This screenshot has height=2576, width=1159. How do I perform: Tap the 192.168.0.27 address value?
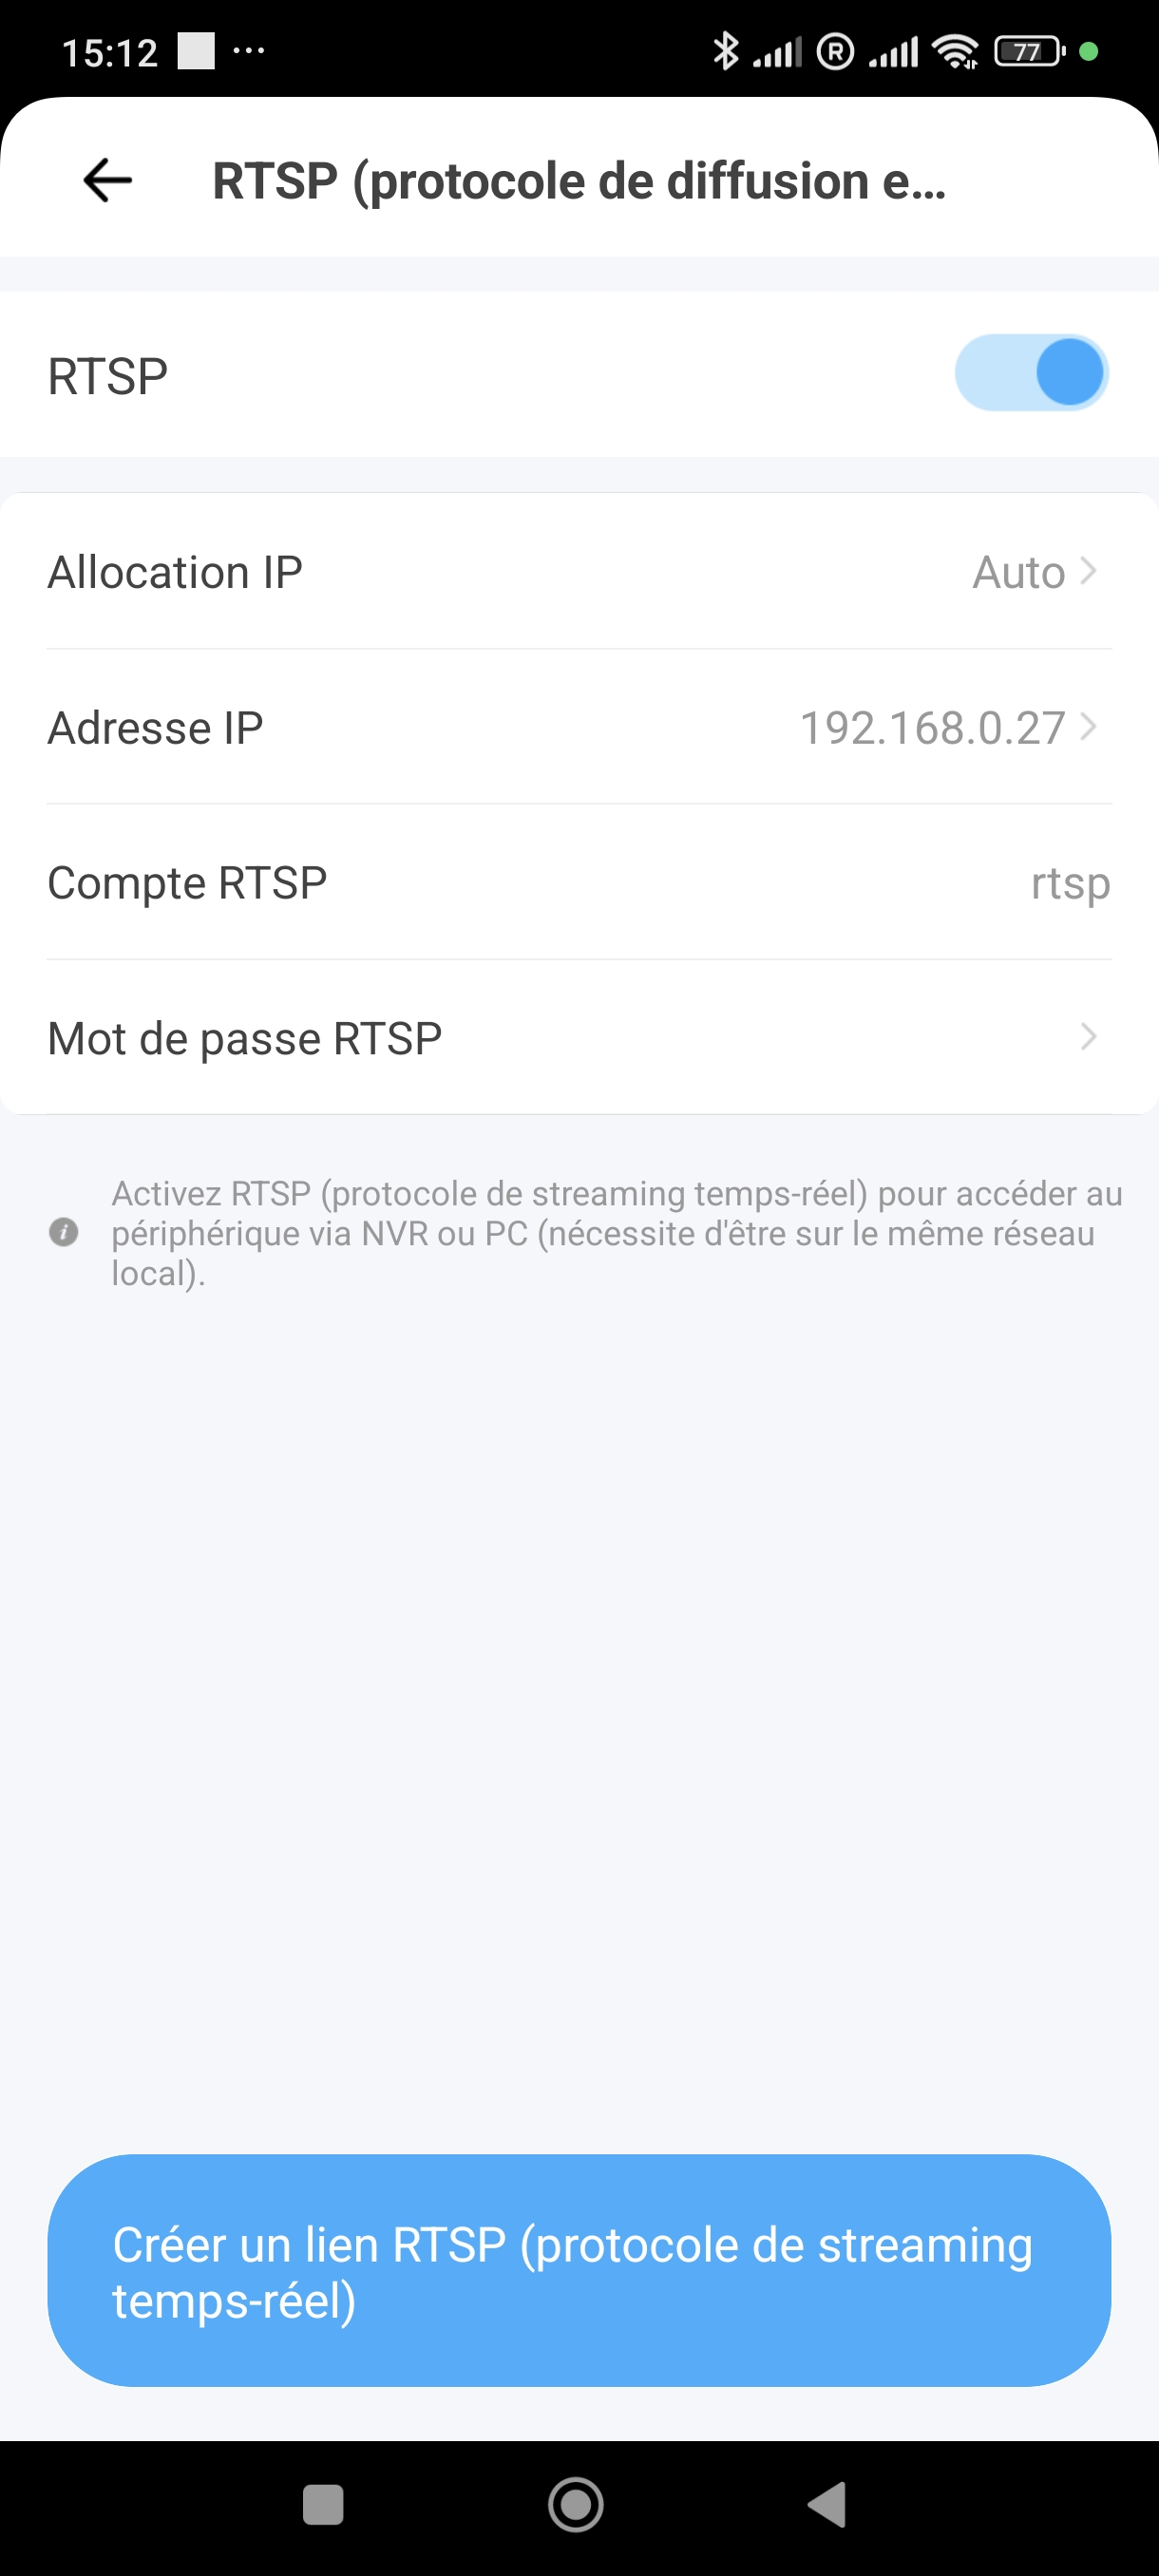932,727
